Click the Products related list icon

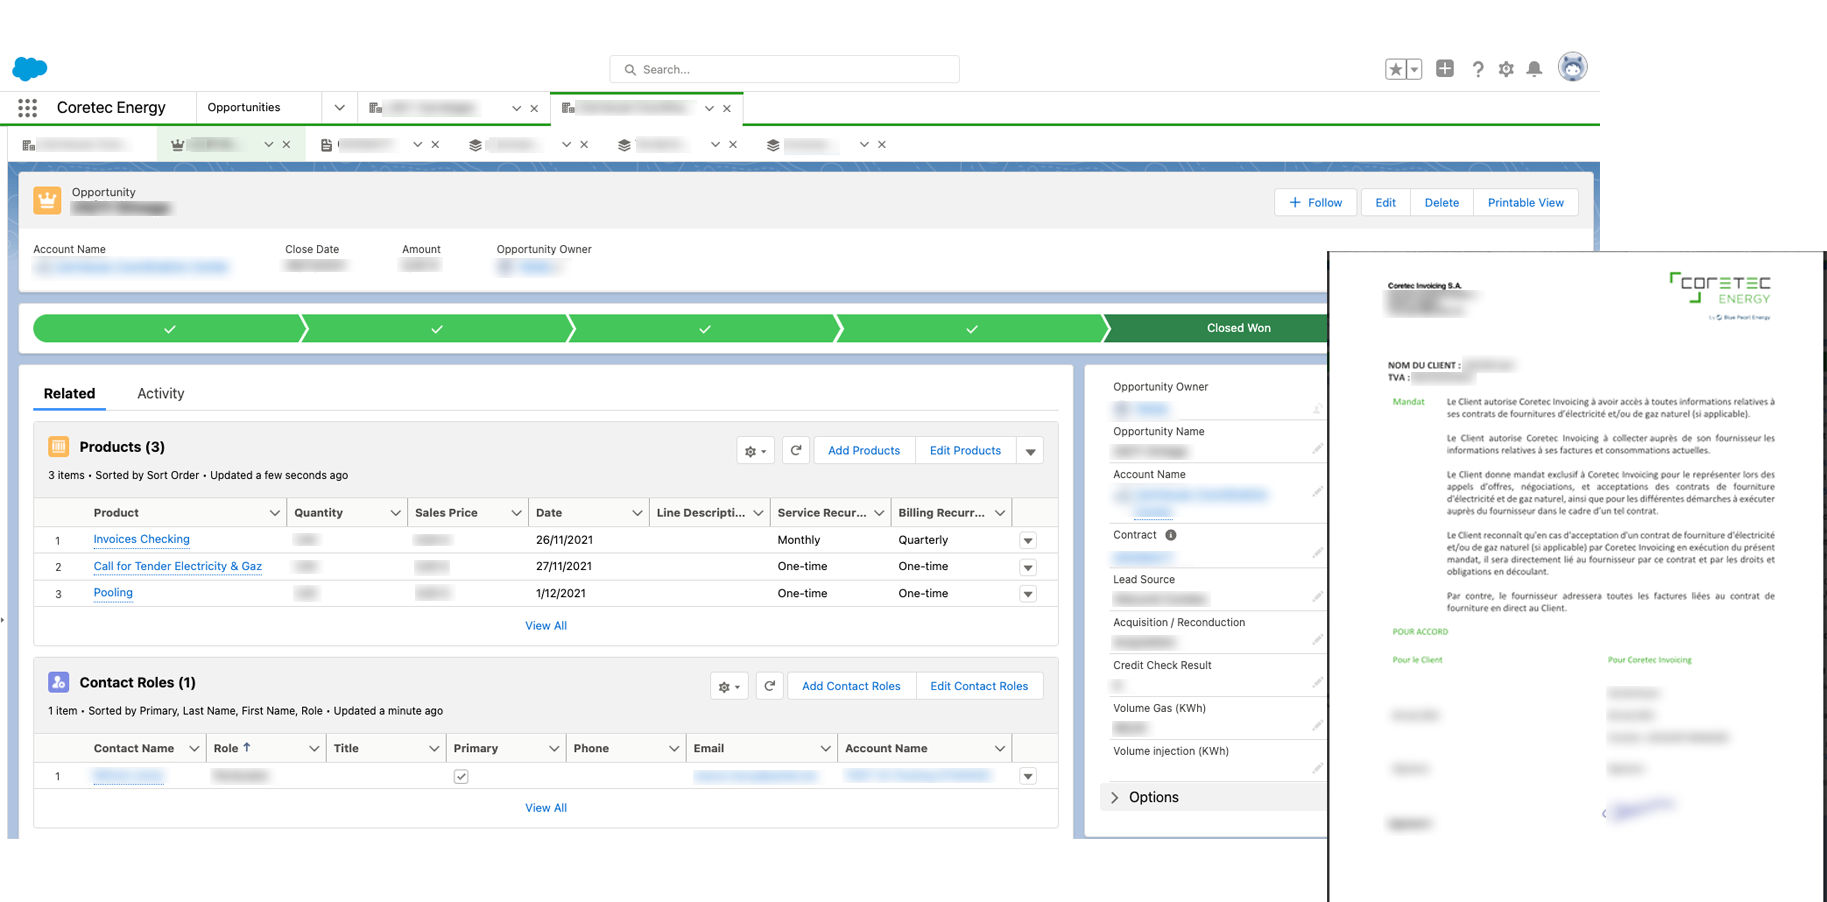(x=58, y=446)
